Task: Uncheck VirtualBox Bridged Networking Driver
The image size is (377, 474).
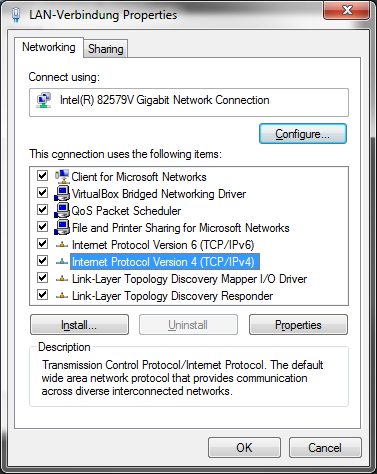Action: click(42, 192)
